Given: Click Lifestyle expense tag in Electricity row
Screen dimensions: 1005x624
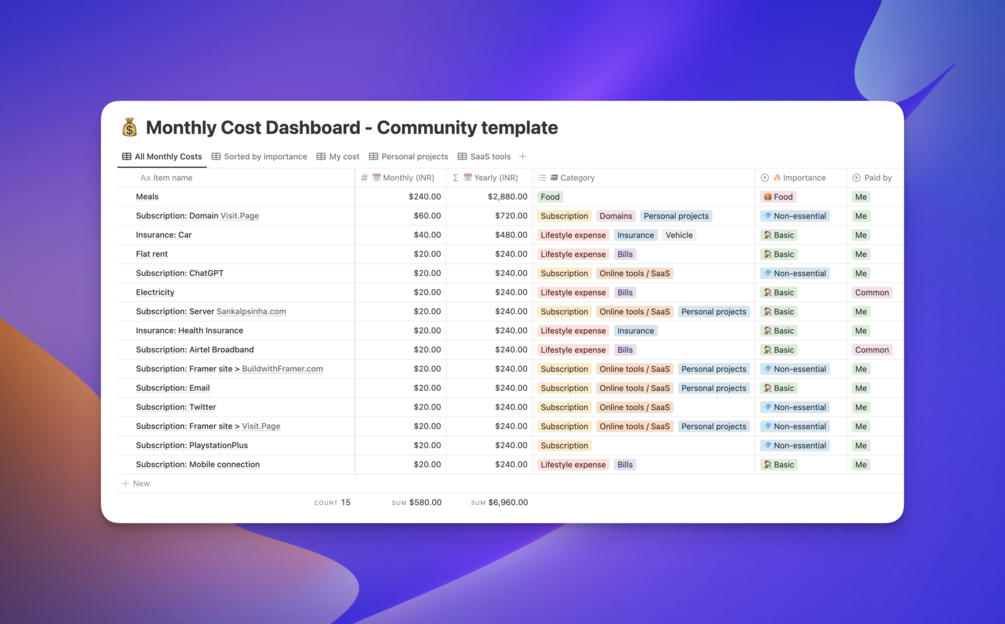Looking at the screenshot, I should point(573,293).
